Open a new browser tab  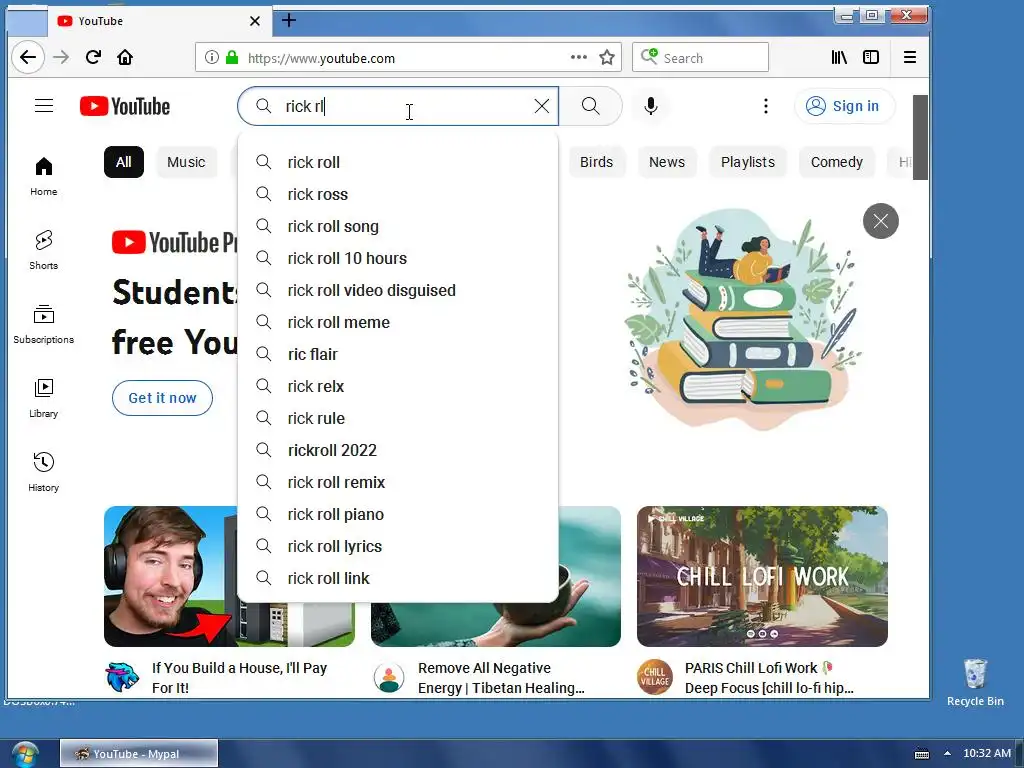(289, 20)
